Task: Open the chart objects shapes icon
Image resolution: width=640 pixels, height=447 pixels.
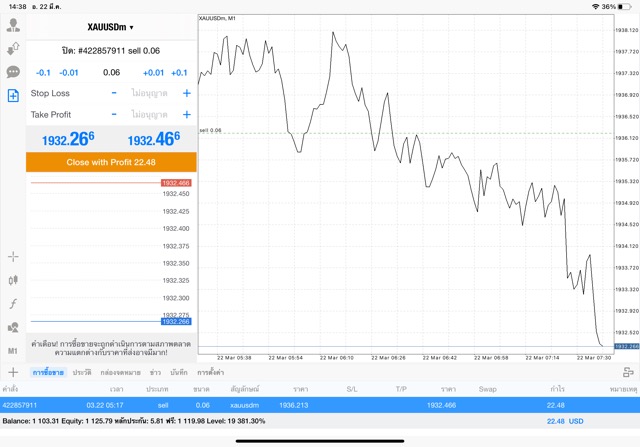Action: (x=13, y=327)
